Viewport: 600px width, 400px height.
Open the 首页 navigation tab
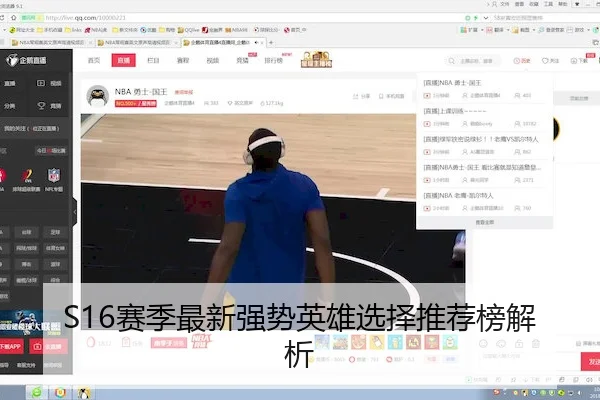click(94, 60)
